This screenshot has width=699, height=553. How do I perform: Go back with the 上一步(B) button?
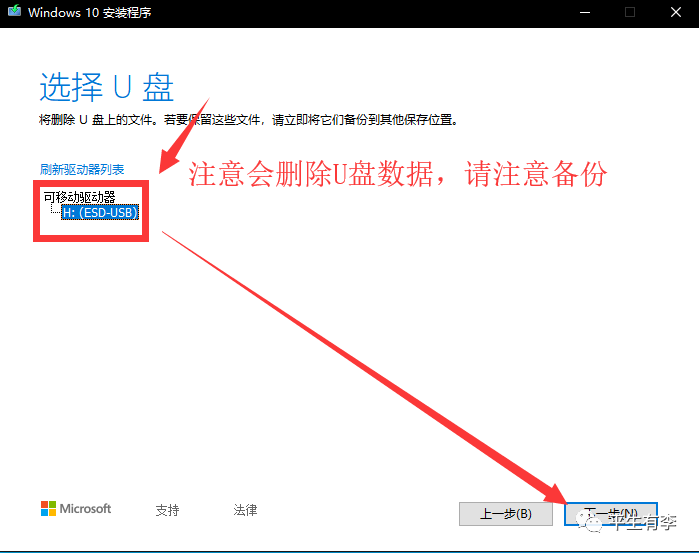pos(506,514)
